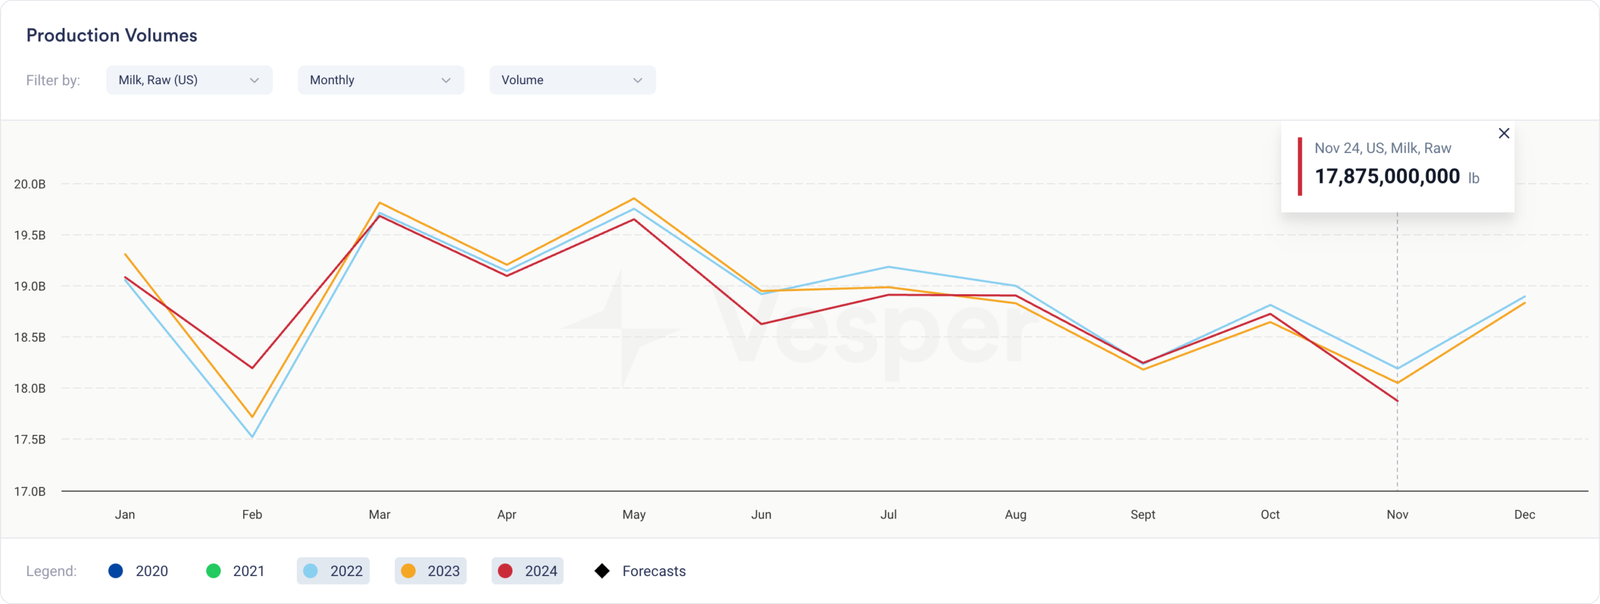Click the 17,875,000,000 value in tooltip
This screenshot has height=604, width=1600.
pyautogui.click(x=1387, y=177)
